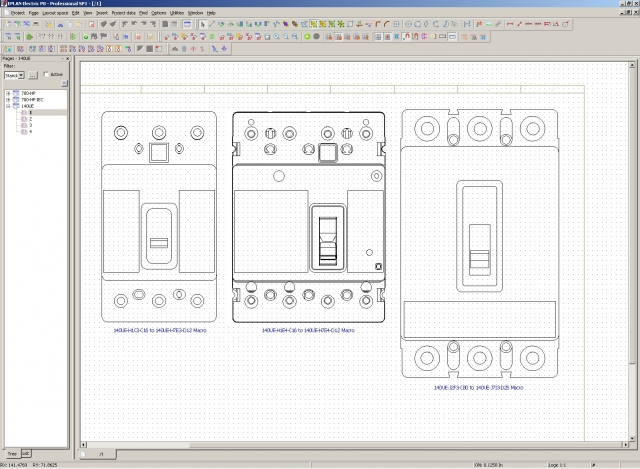Click the right large circuit breaker drawing
Viewport: 640px width, 469px height.
[x=480, y=243]
